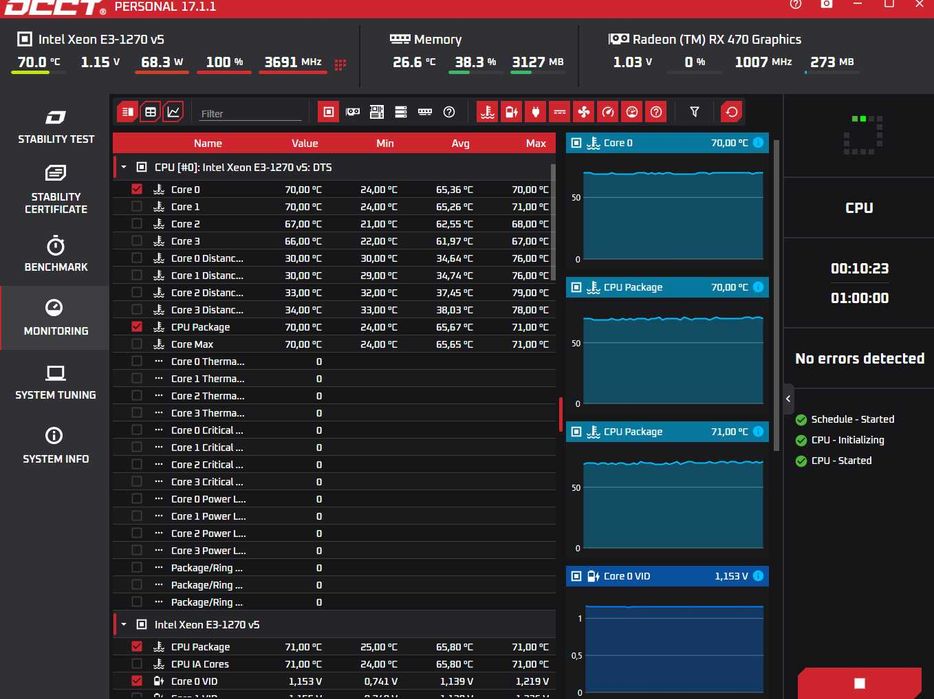The height and width of the screenshot is (699, 934).
Task: Check the CPU IA Cores checkbox
Action: [x=136, y=664]
